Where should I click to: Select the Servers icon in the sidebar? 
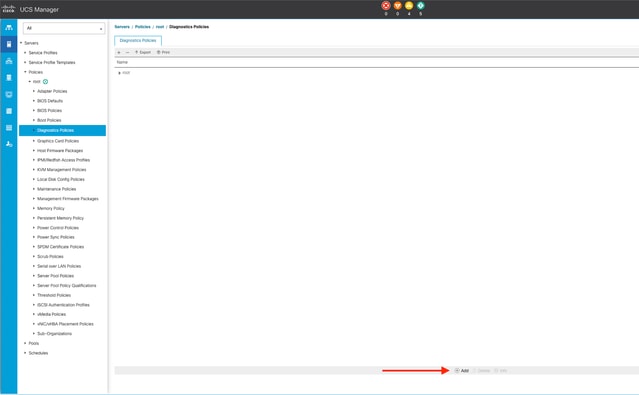click(x=9, y=44)
